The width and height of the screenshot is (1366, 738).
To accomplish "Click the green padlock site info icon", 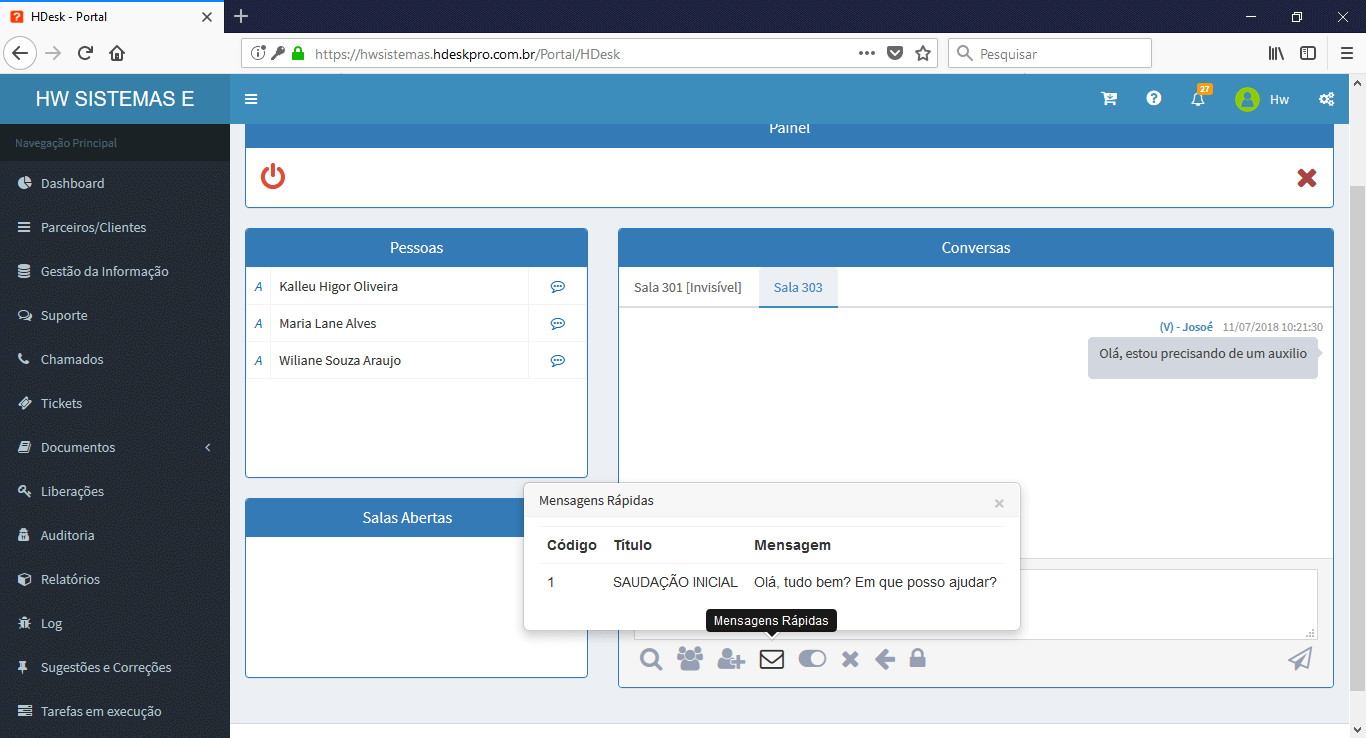I will pos(298,53).
